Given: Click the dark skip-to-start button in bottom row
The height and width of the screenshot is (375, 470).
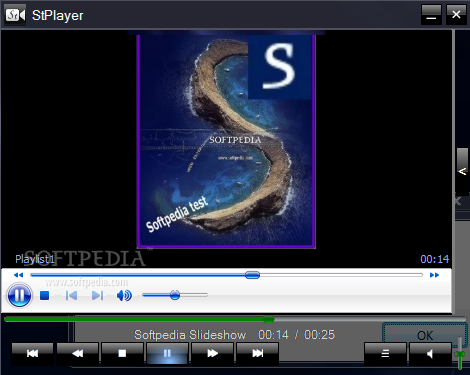Looking at the screenshot, I should click(x=32, y=353).
